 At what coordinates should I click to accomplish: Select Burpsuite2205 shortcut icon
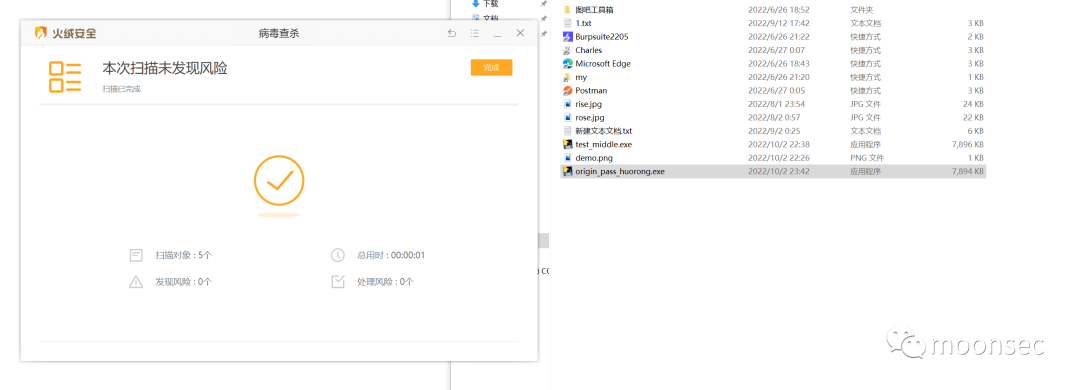568,37
